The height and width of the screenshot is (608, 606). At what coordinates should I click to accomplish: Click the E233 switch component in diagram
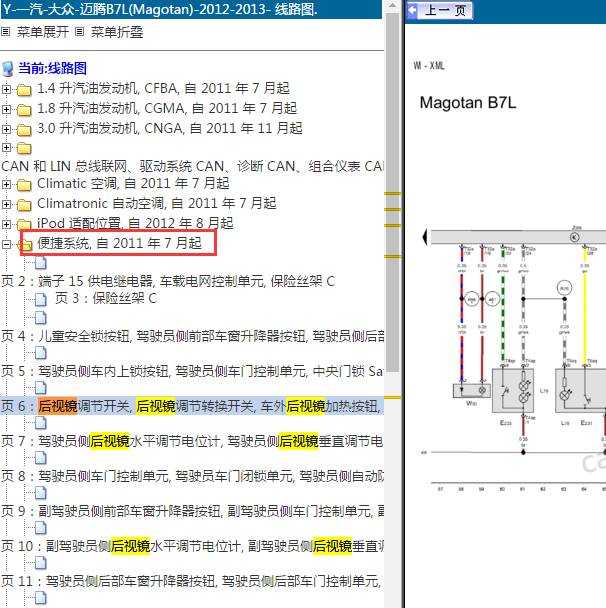pos(513,390)
